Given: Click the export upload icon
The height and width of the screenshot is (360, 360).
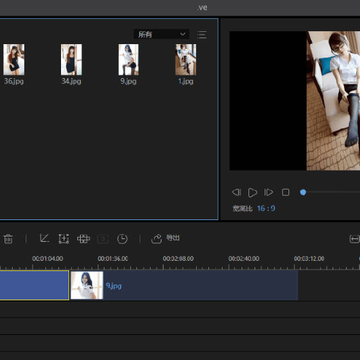Looking at the screenshot, I should coord(157,239).
